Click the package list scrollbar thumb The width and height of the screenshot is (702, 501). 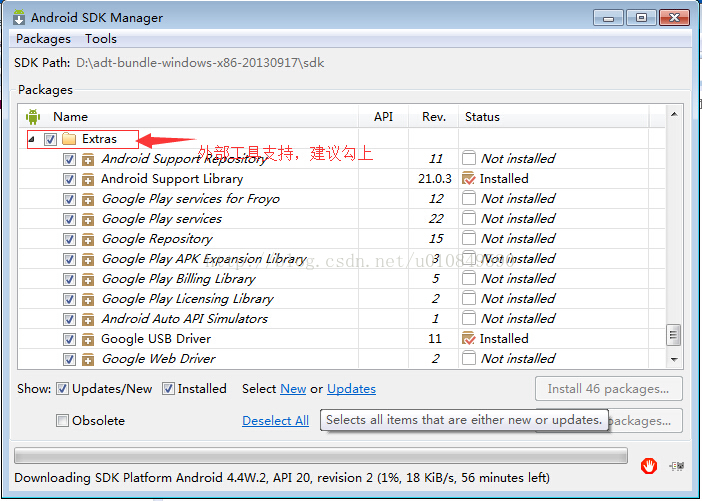coord(673,335)
